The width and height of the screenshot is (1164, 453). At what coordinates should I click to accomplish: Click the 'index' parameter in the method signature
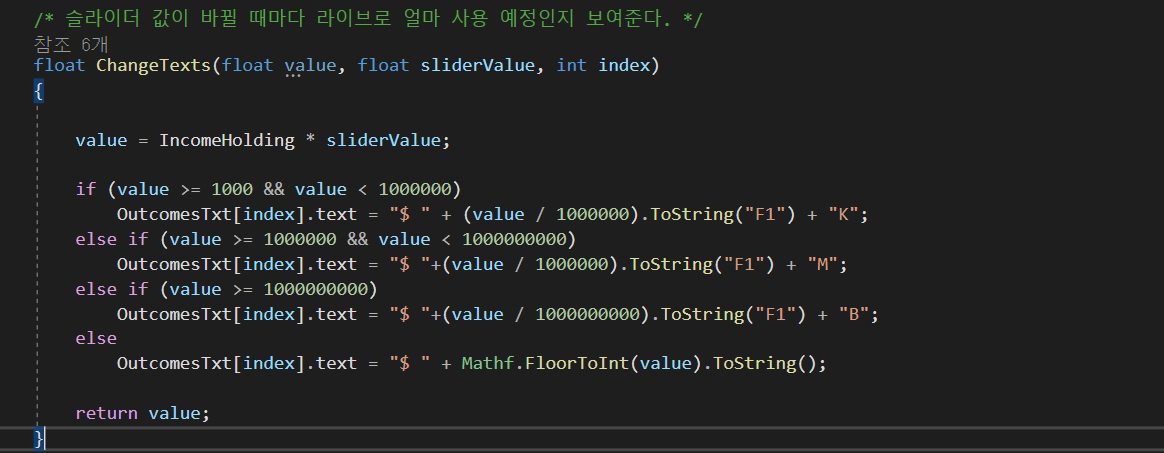[624, 65]
